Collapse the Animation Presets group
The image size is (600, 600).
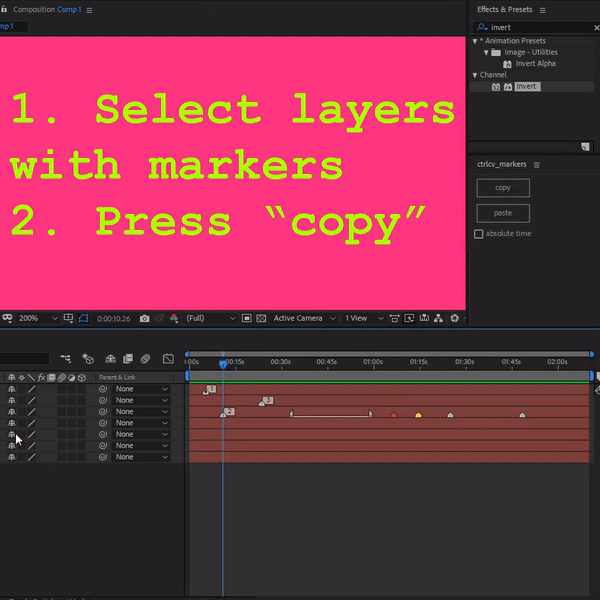point(475,41)
